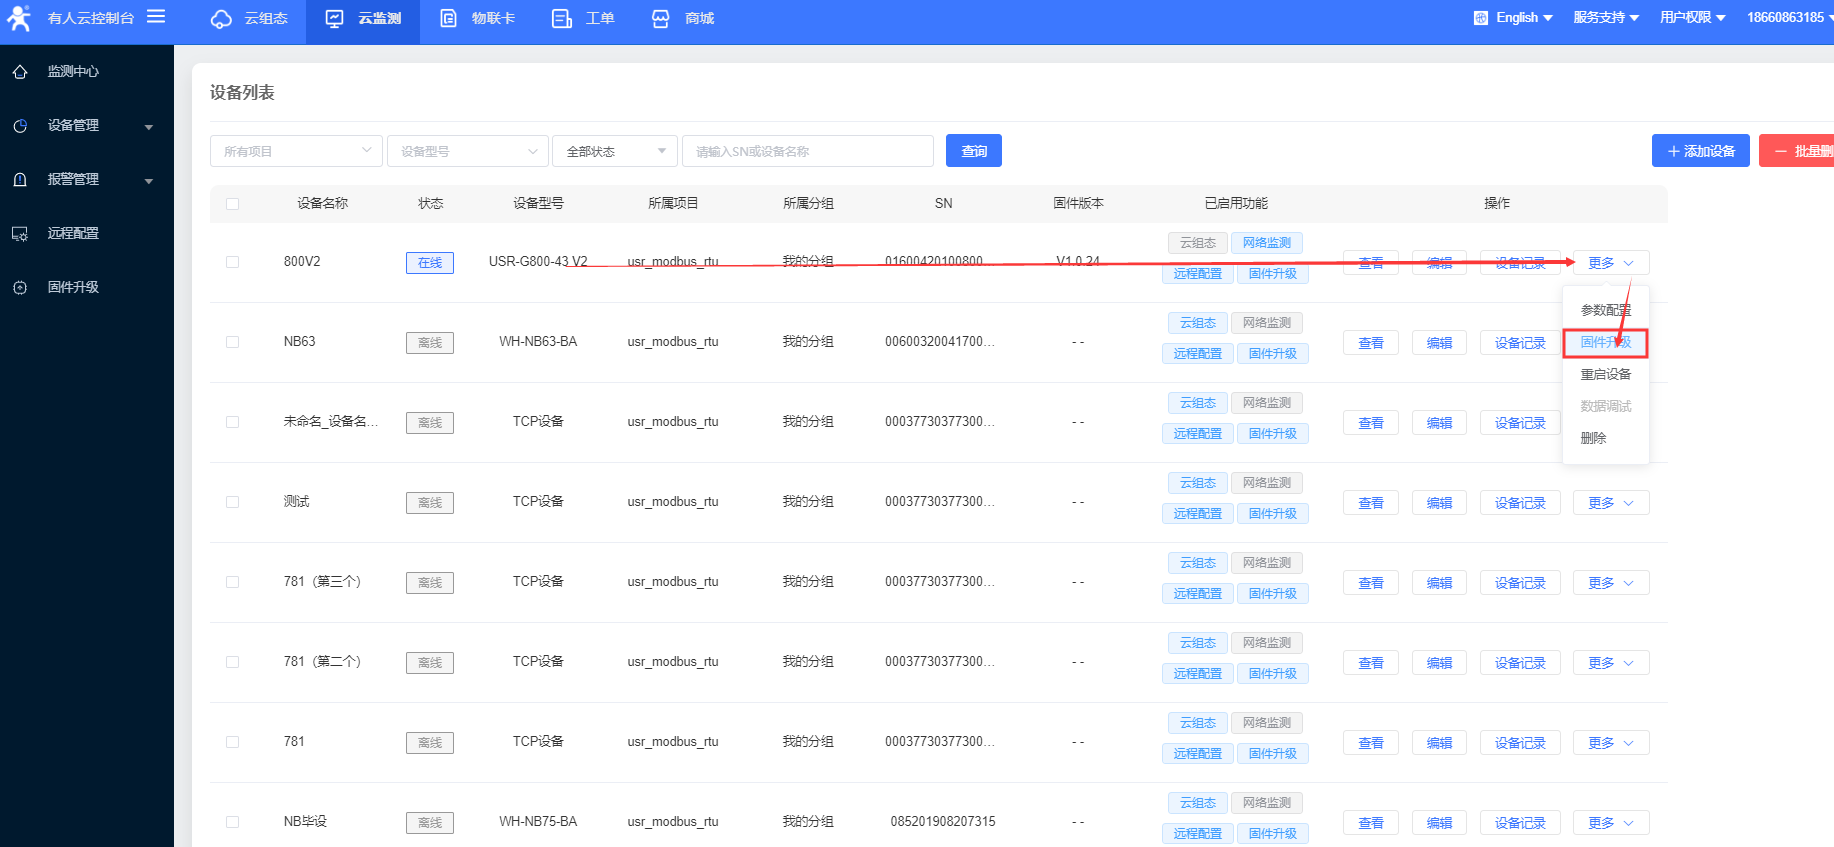Select 重启设备 in the dropdown menu
Image resolution: width=1834 pixels, height=847 pixels.
[1605, 374]
